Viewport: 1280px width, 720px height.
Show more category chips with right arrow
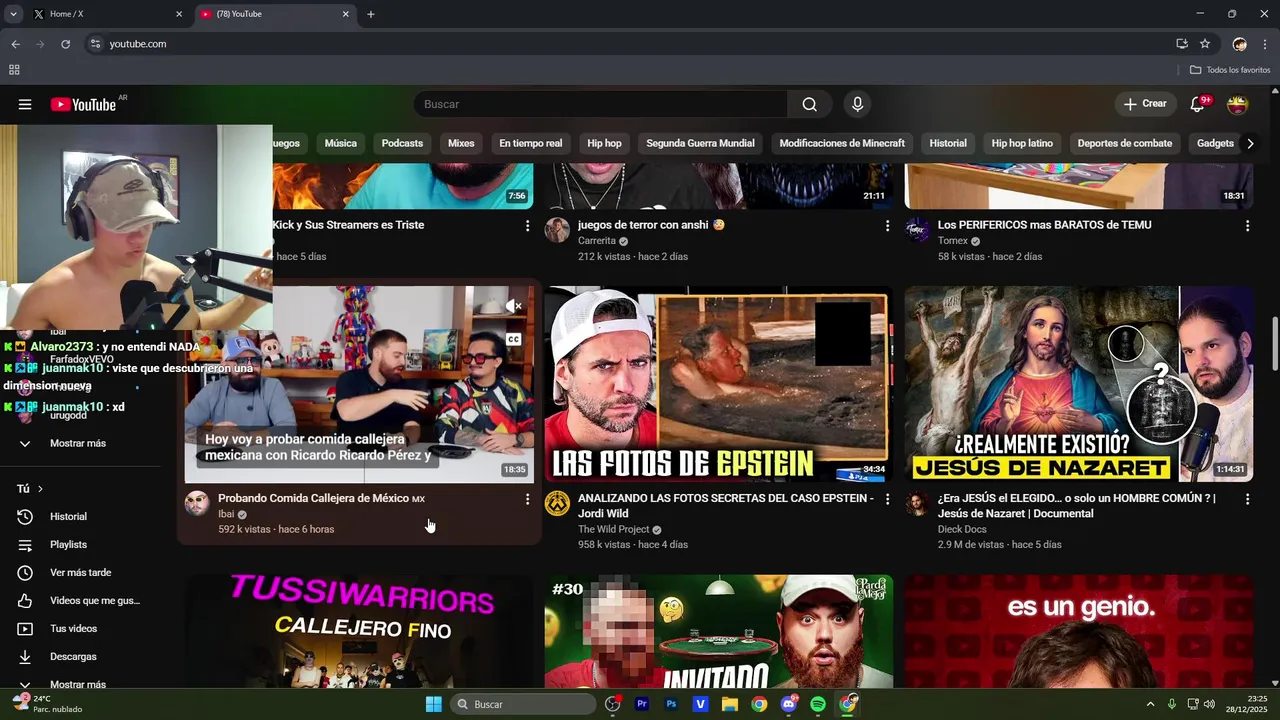pos(1250,143)
